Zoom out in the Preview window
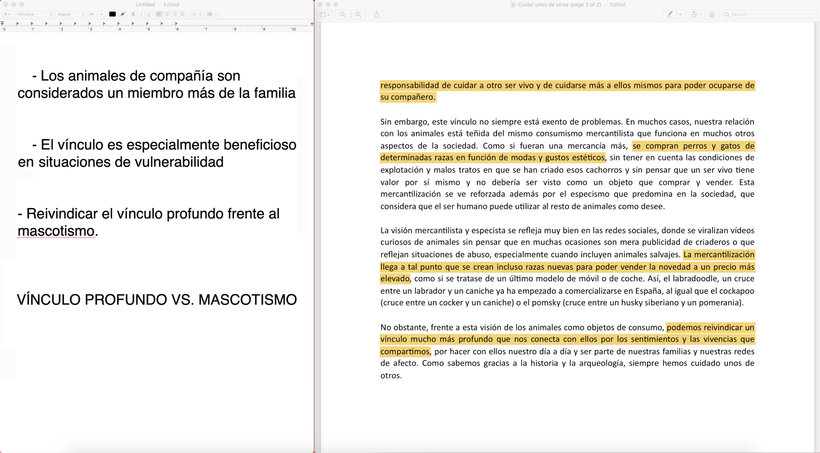 pos(343,14)
